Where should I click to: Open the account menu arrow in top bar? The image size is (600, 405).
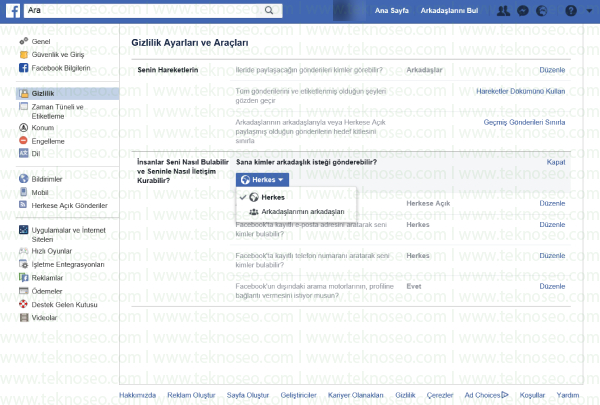point(589,11)
